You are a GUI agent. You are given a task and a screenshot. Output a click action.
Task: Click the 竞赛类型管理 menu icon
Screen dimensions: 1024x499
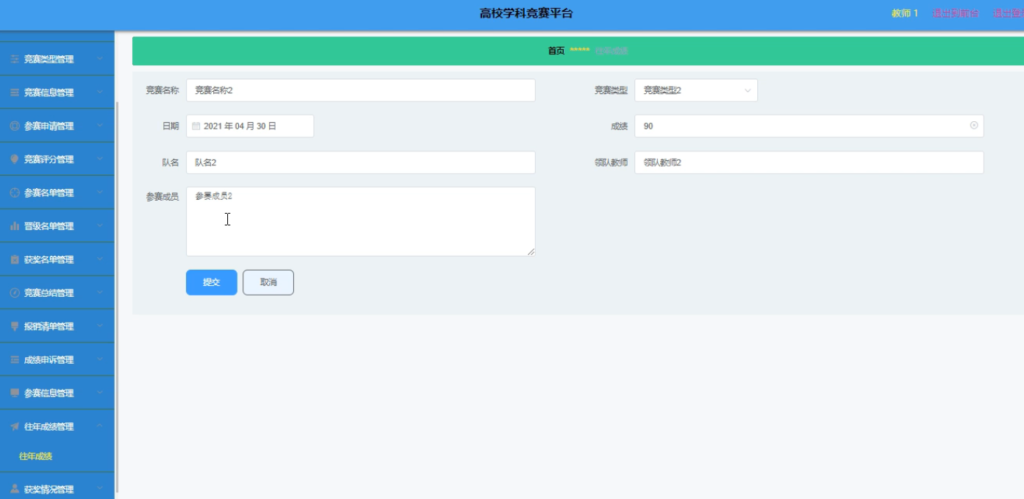pyautogui.click(x=14, y=59)
